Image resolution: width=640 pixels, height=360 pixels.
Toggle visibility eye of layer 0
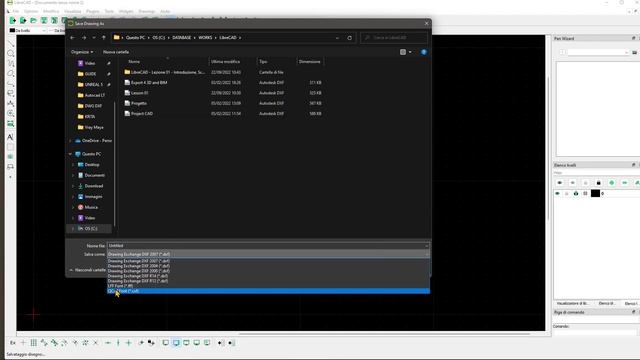pyautogui.click(x=558, y=193)
